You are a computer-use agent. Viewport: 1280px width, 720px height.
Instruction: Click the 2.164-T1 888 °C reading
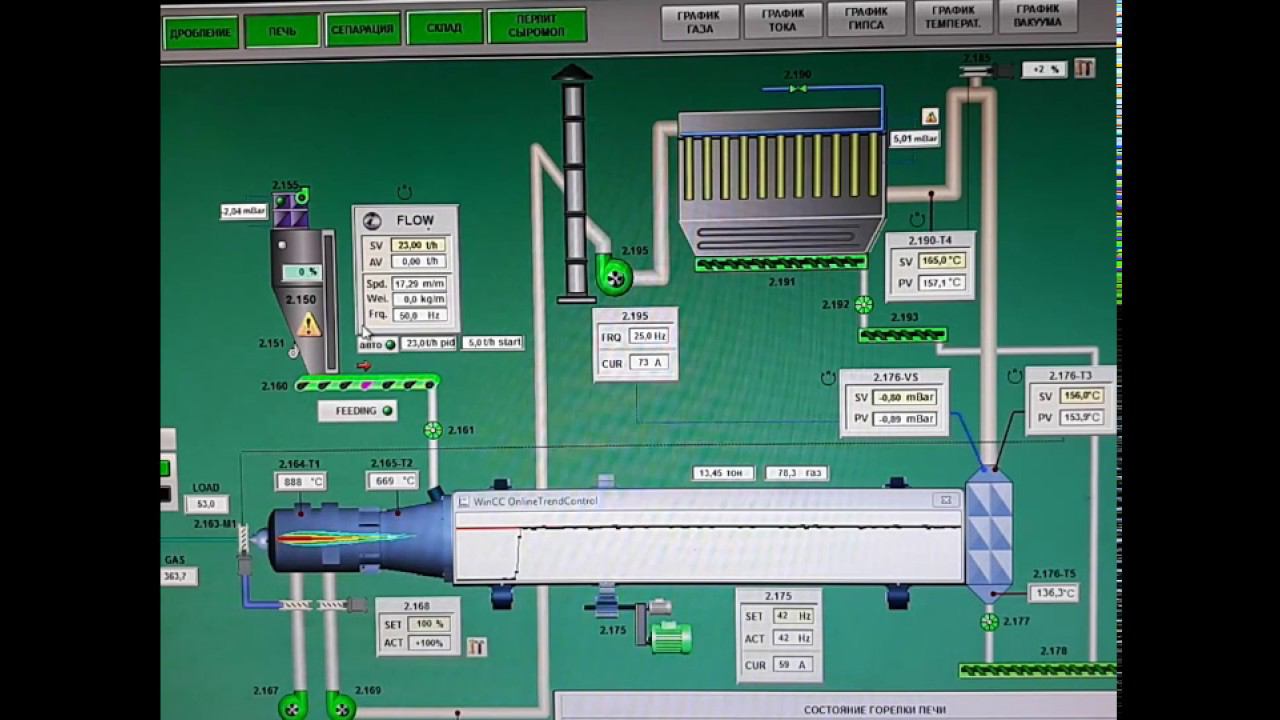[301, 482]
